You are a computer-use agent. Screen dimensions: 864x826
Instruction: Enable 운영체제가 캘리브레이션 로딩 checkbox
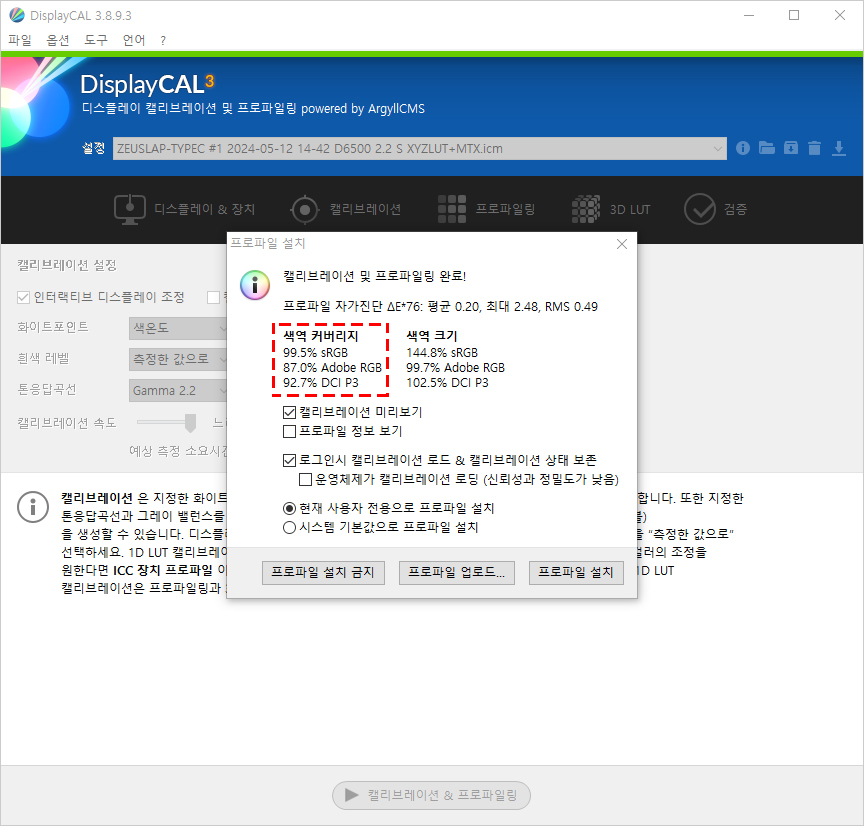(x=305, y=479)
